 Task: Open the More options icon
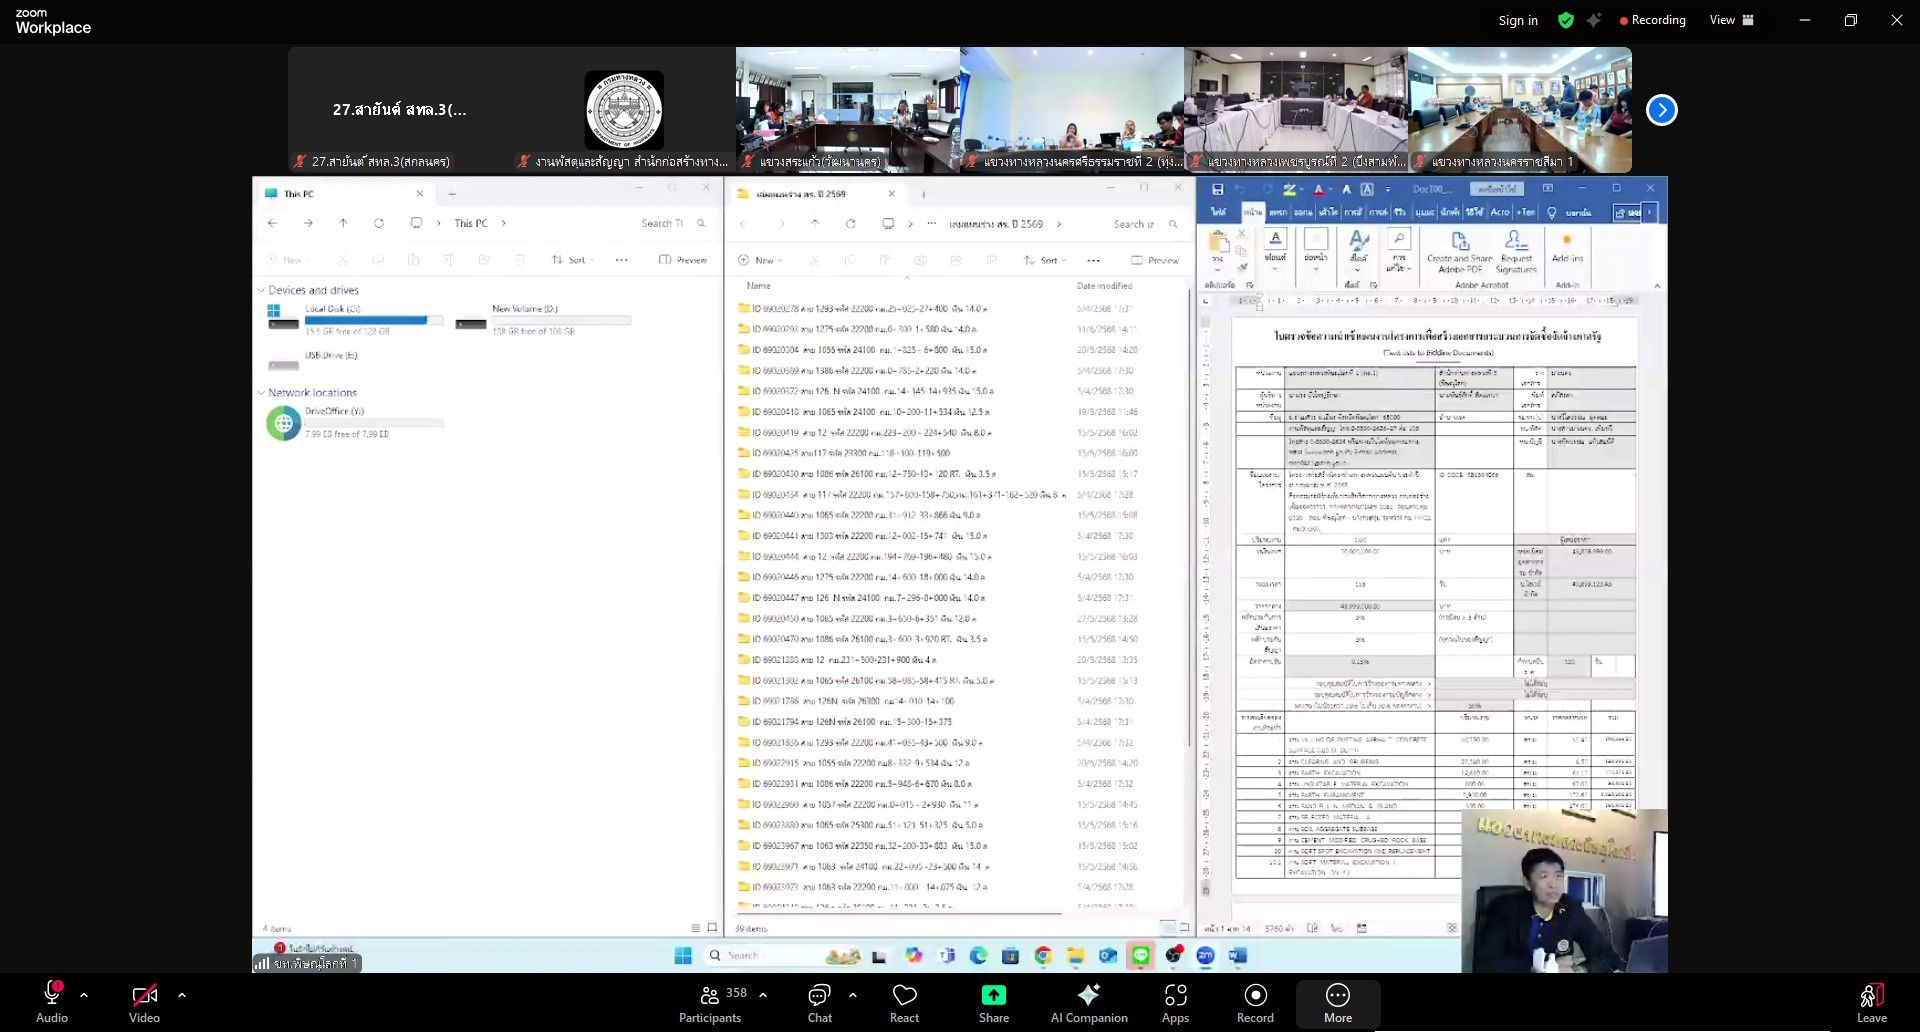pyautogui.click(x=1337, y=996)
